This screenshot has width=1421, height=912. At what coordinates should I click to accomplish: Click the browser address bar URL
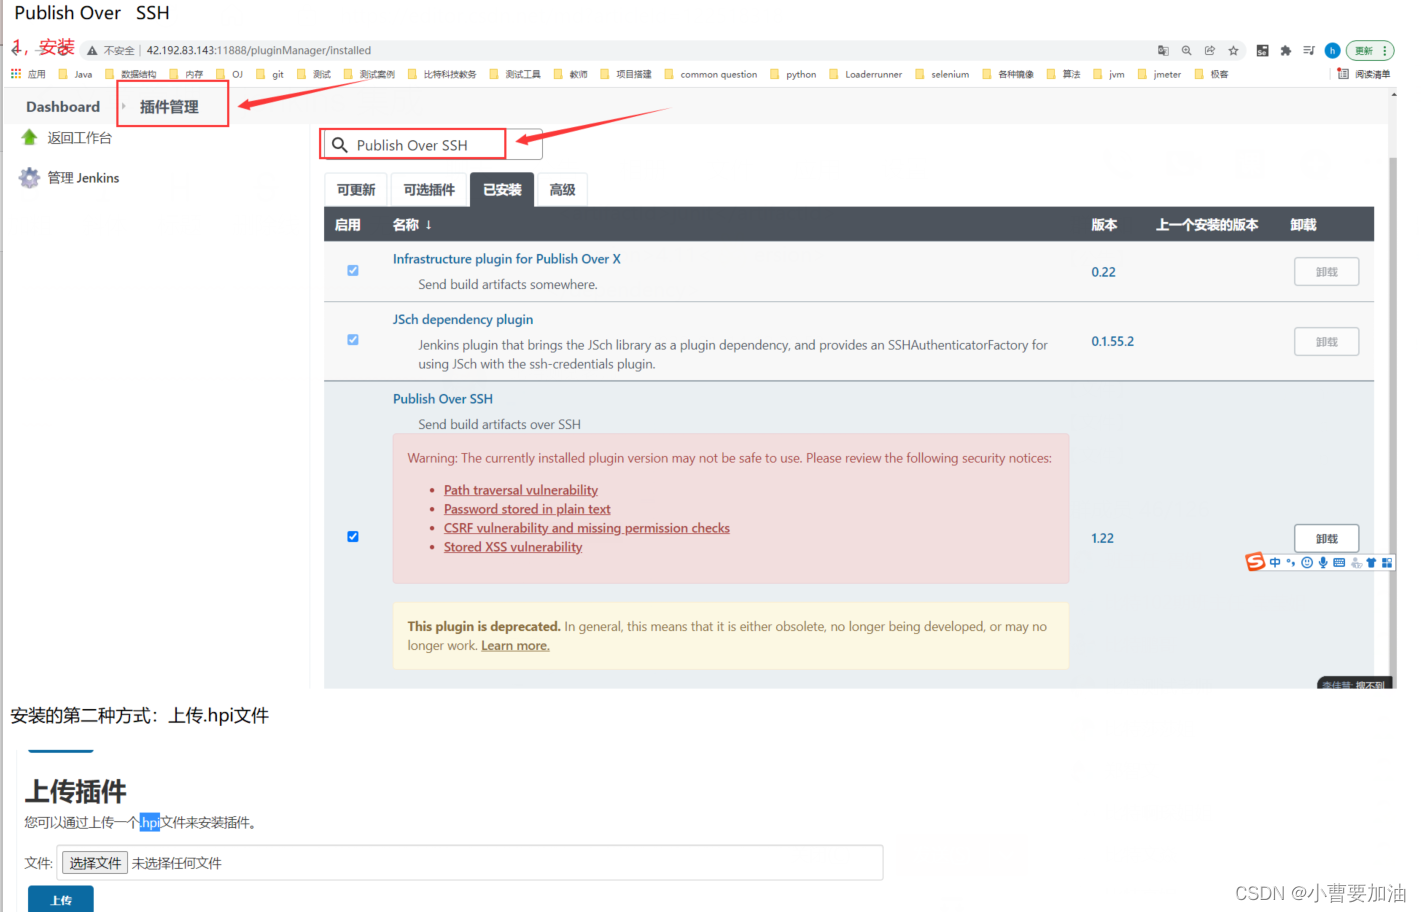pyautogui.click(x=259, y=50)
